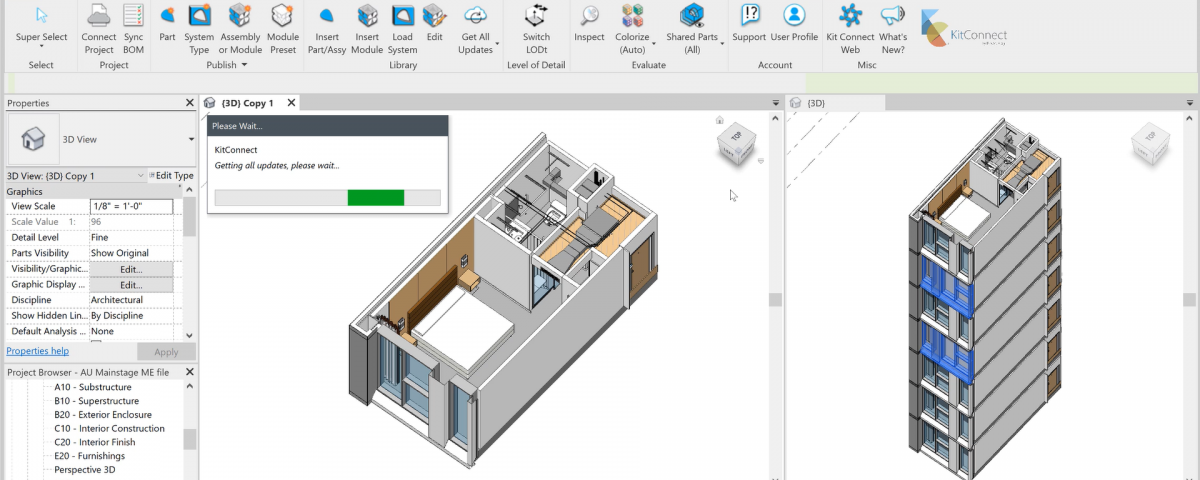Select B20 - Exterior Enclosure view
This screenshot has height=480, width=1200.
coord(103,414)
